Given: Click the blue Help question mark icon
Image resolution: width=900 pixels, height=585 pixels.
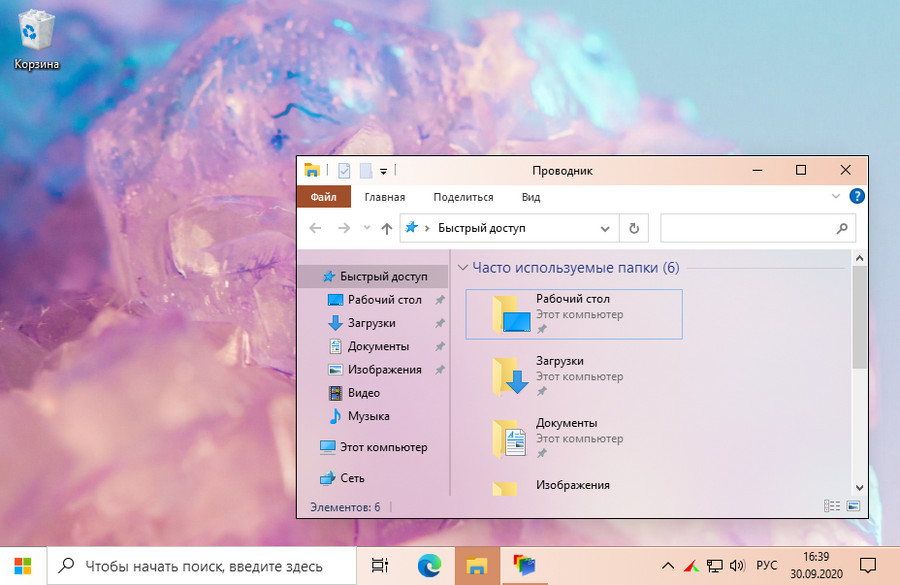Looking at the screenshot, I should [856, 196].
